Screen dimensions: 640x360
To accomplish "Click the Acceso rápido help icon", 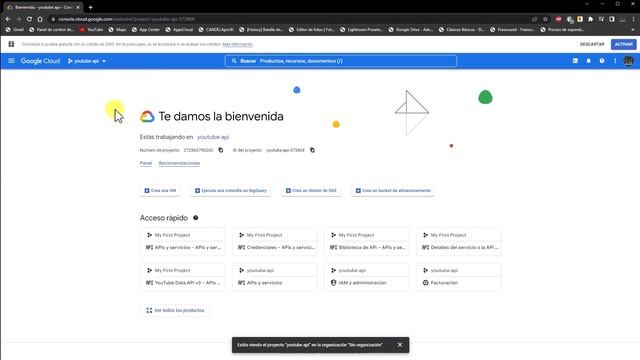I will tap(196, 218).
